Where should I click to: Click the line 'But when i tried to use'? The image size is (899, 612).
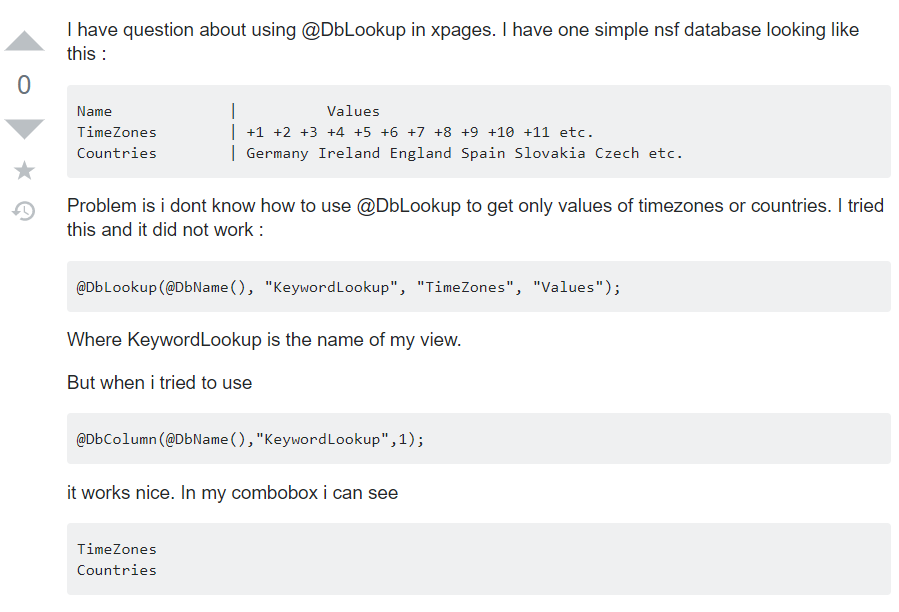pos(160,382)
